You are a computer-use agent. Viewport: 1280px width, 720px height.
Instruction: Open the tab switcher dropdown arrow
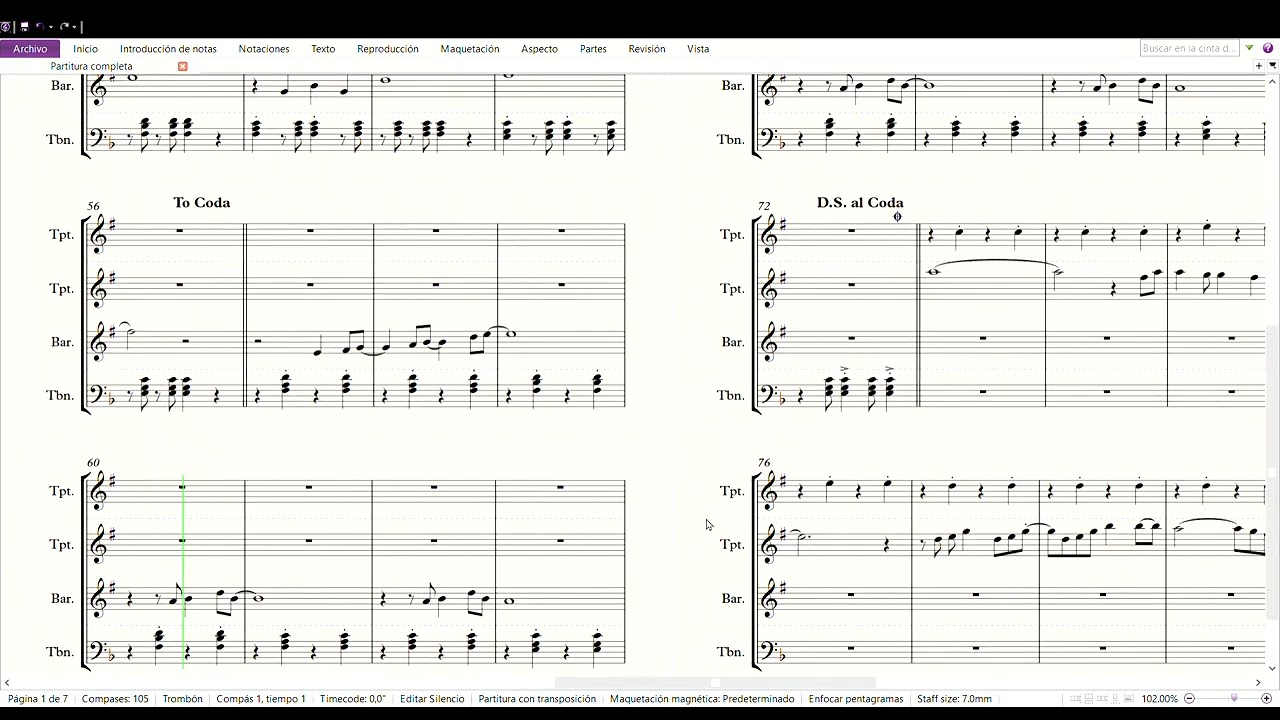click(x=1271, y=66)
